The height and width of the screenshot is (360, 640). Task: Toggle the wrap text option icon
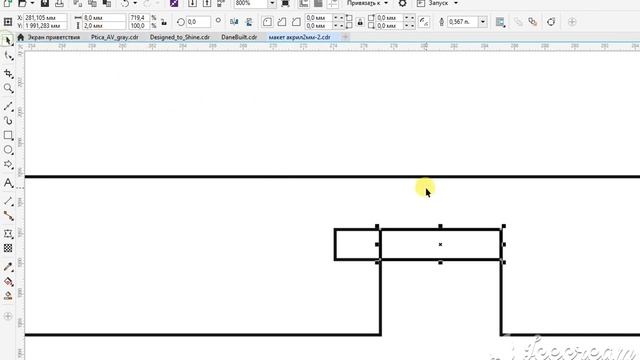(x=500, y=22)
